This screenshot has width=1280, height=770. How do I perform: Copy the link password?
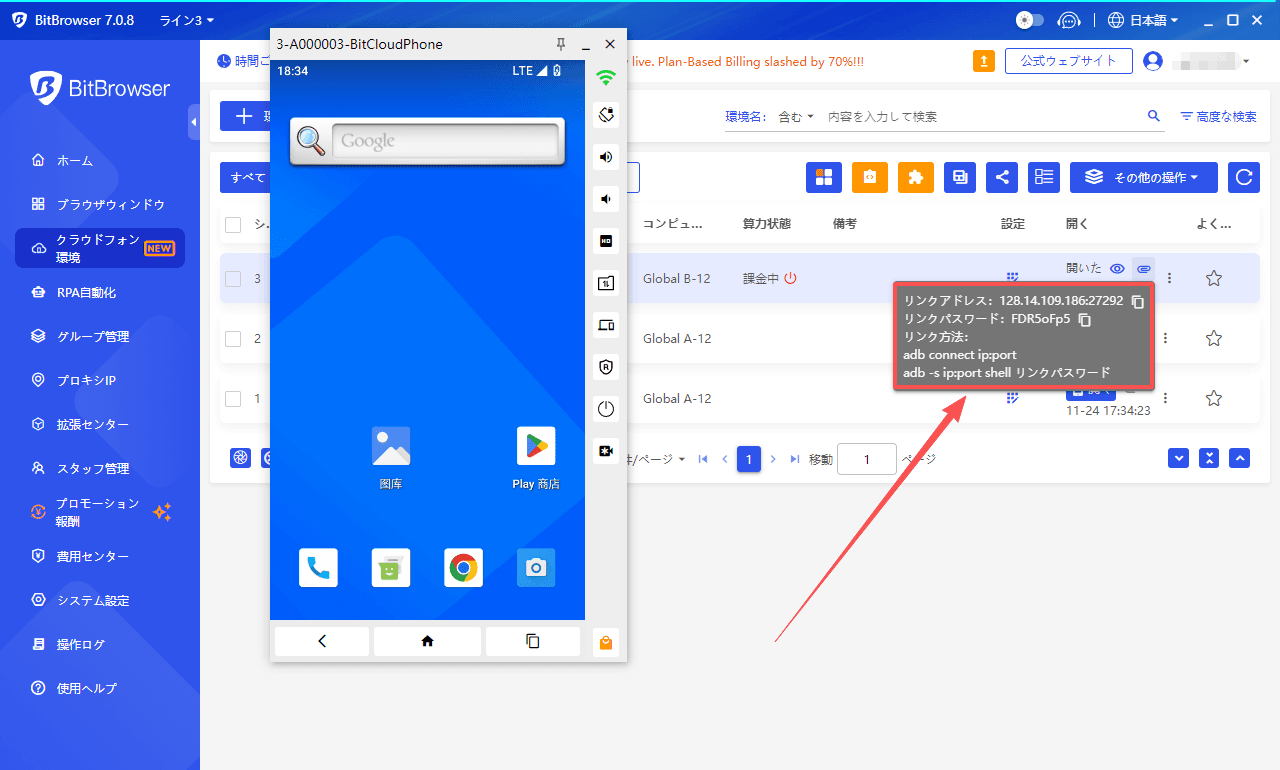pos(1084,320)
